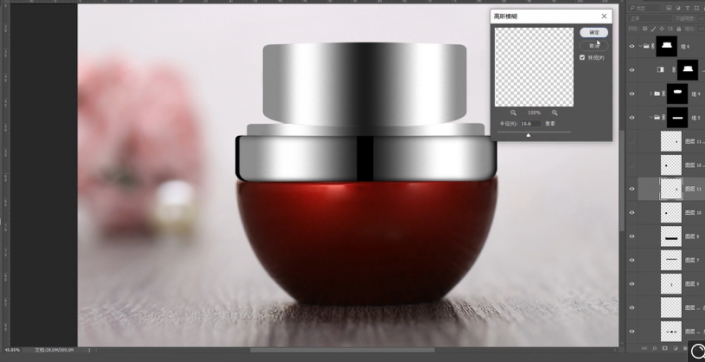The height and width of the screenshot is (362, 705).
Task: Click the link layers icon
Action: [644, 348]
